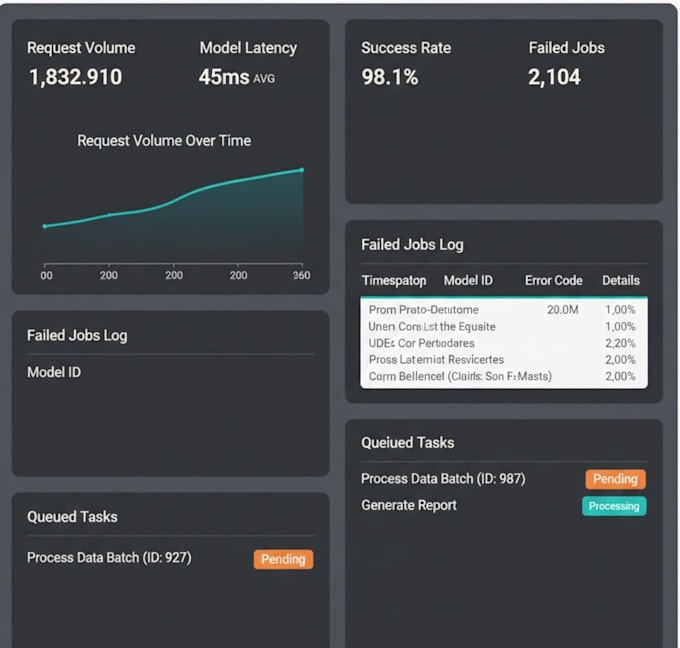Click the last data point on volume chart
The height and width of the screenshot is (648, 680).
302,170
